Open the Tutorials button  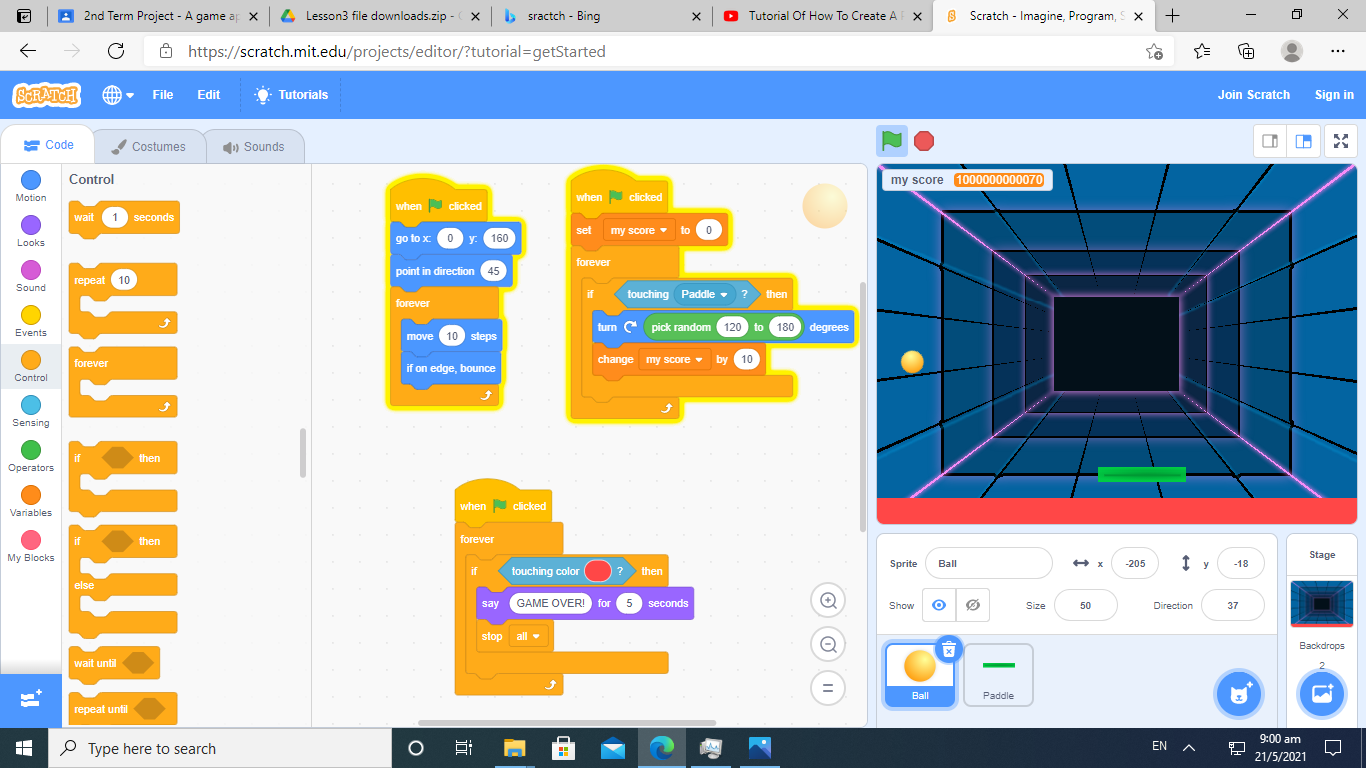pyautogui.click(x=291, y=95)
